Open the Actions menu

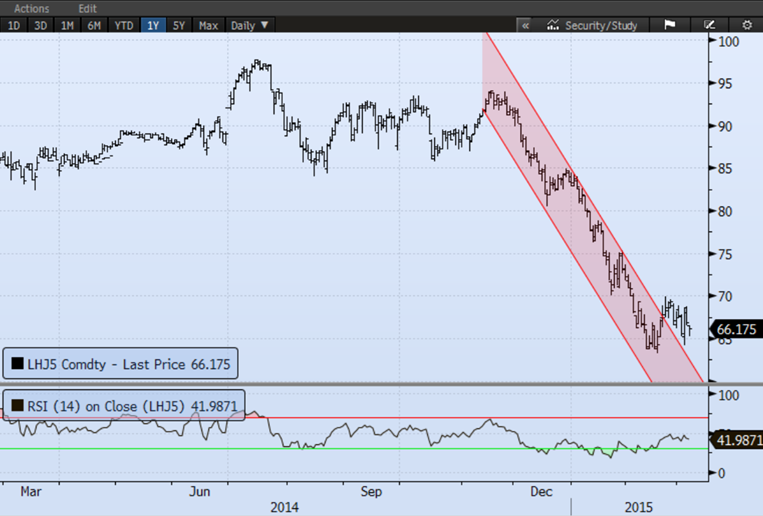[x=31, y=8]
